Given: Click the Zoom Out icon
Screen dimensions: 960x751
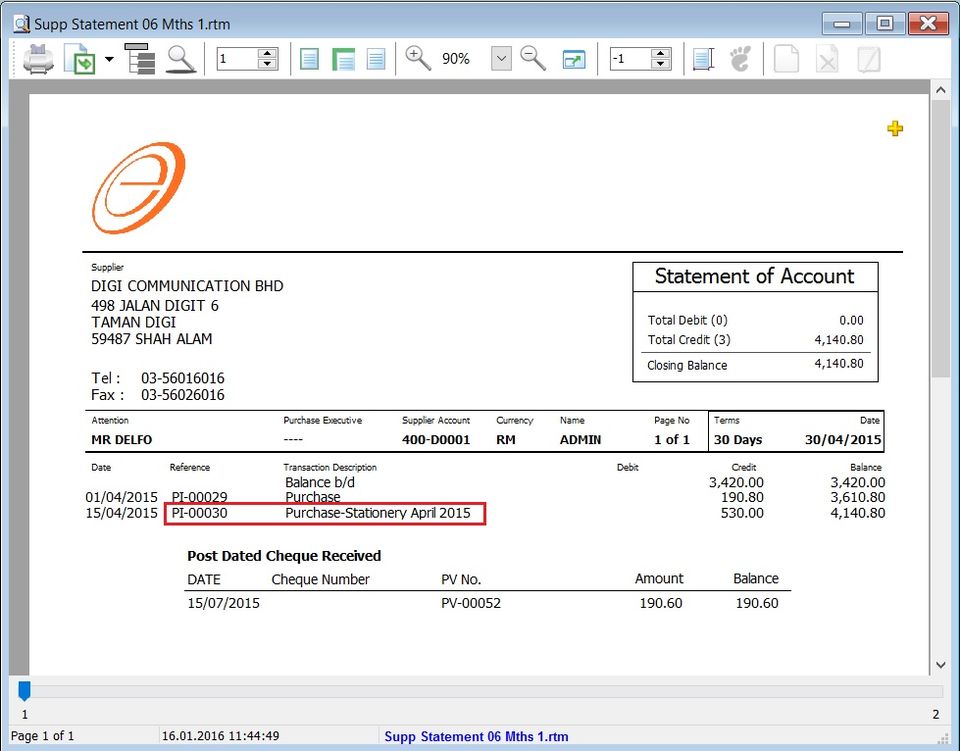Looking at the screenshot, I should coord(533,58).
